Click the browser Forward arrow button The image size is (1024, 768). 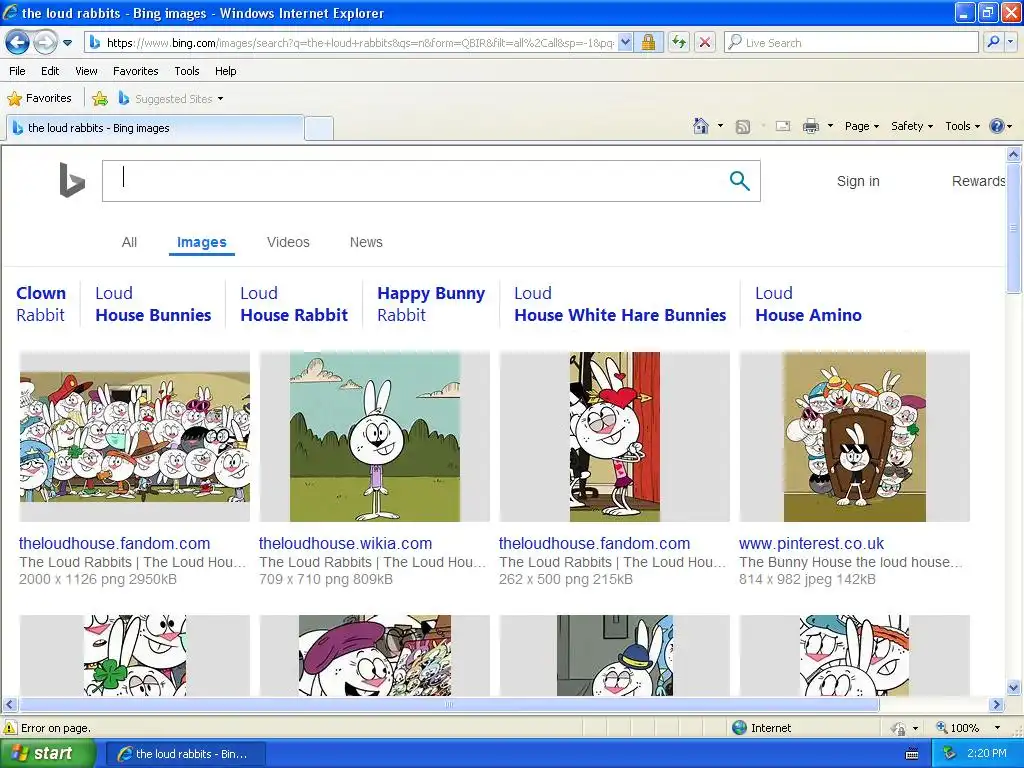tap(44, 42)
